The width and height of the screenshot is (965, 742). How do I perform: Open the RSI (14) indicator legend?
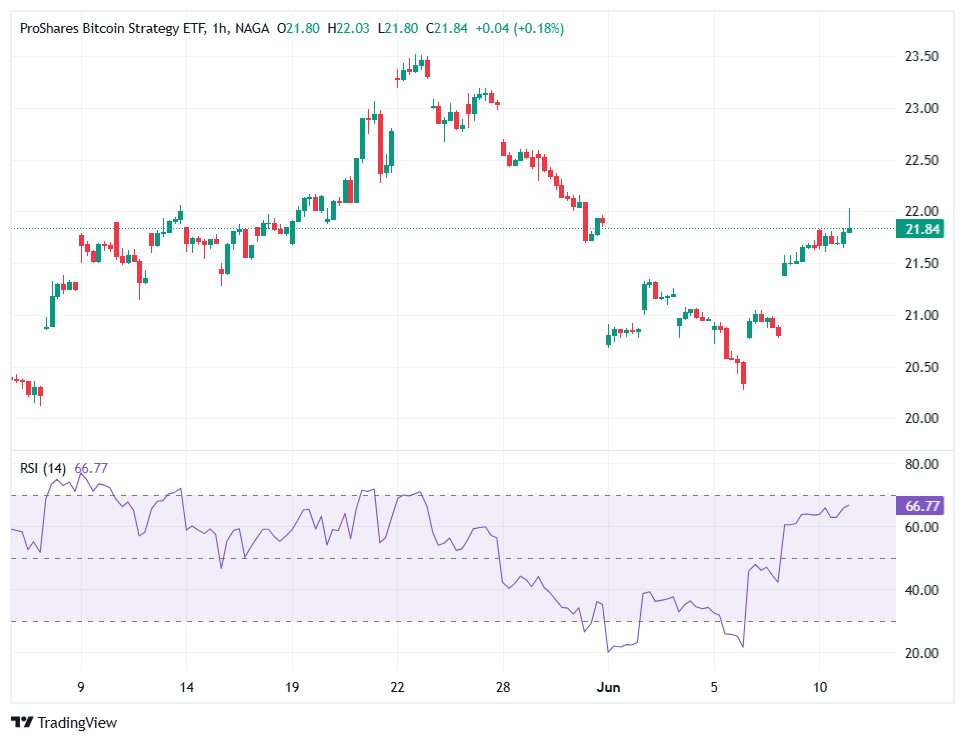click(x=44, y=468)
